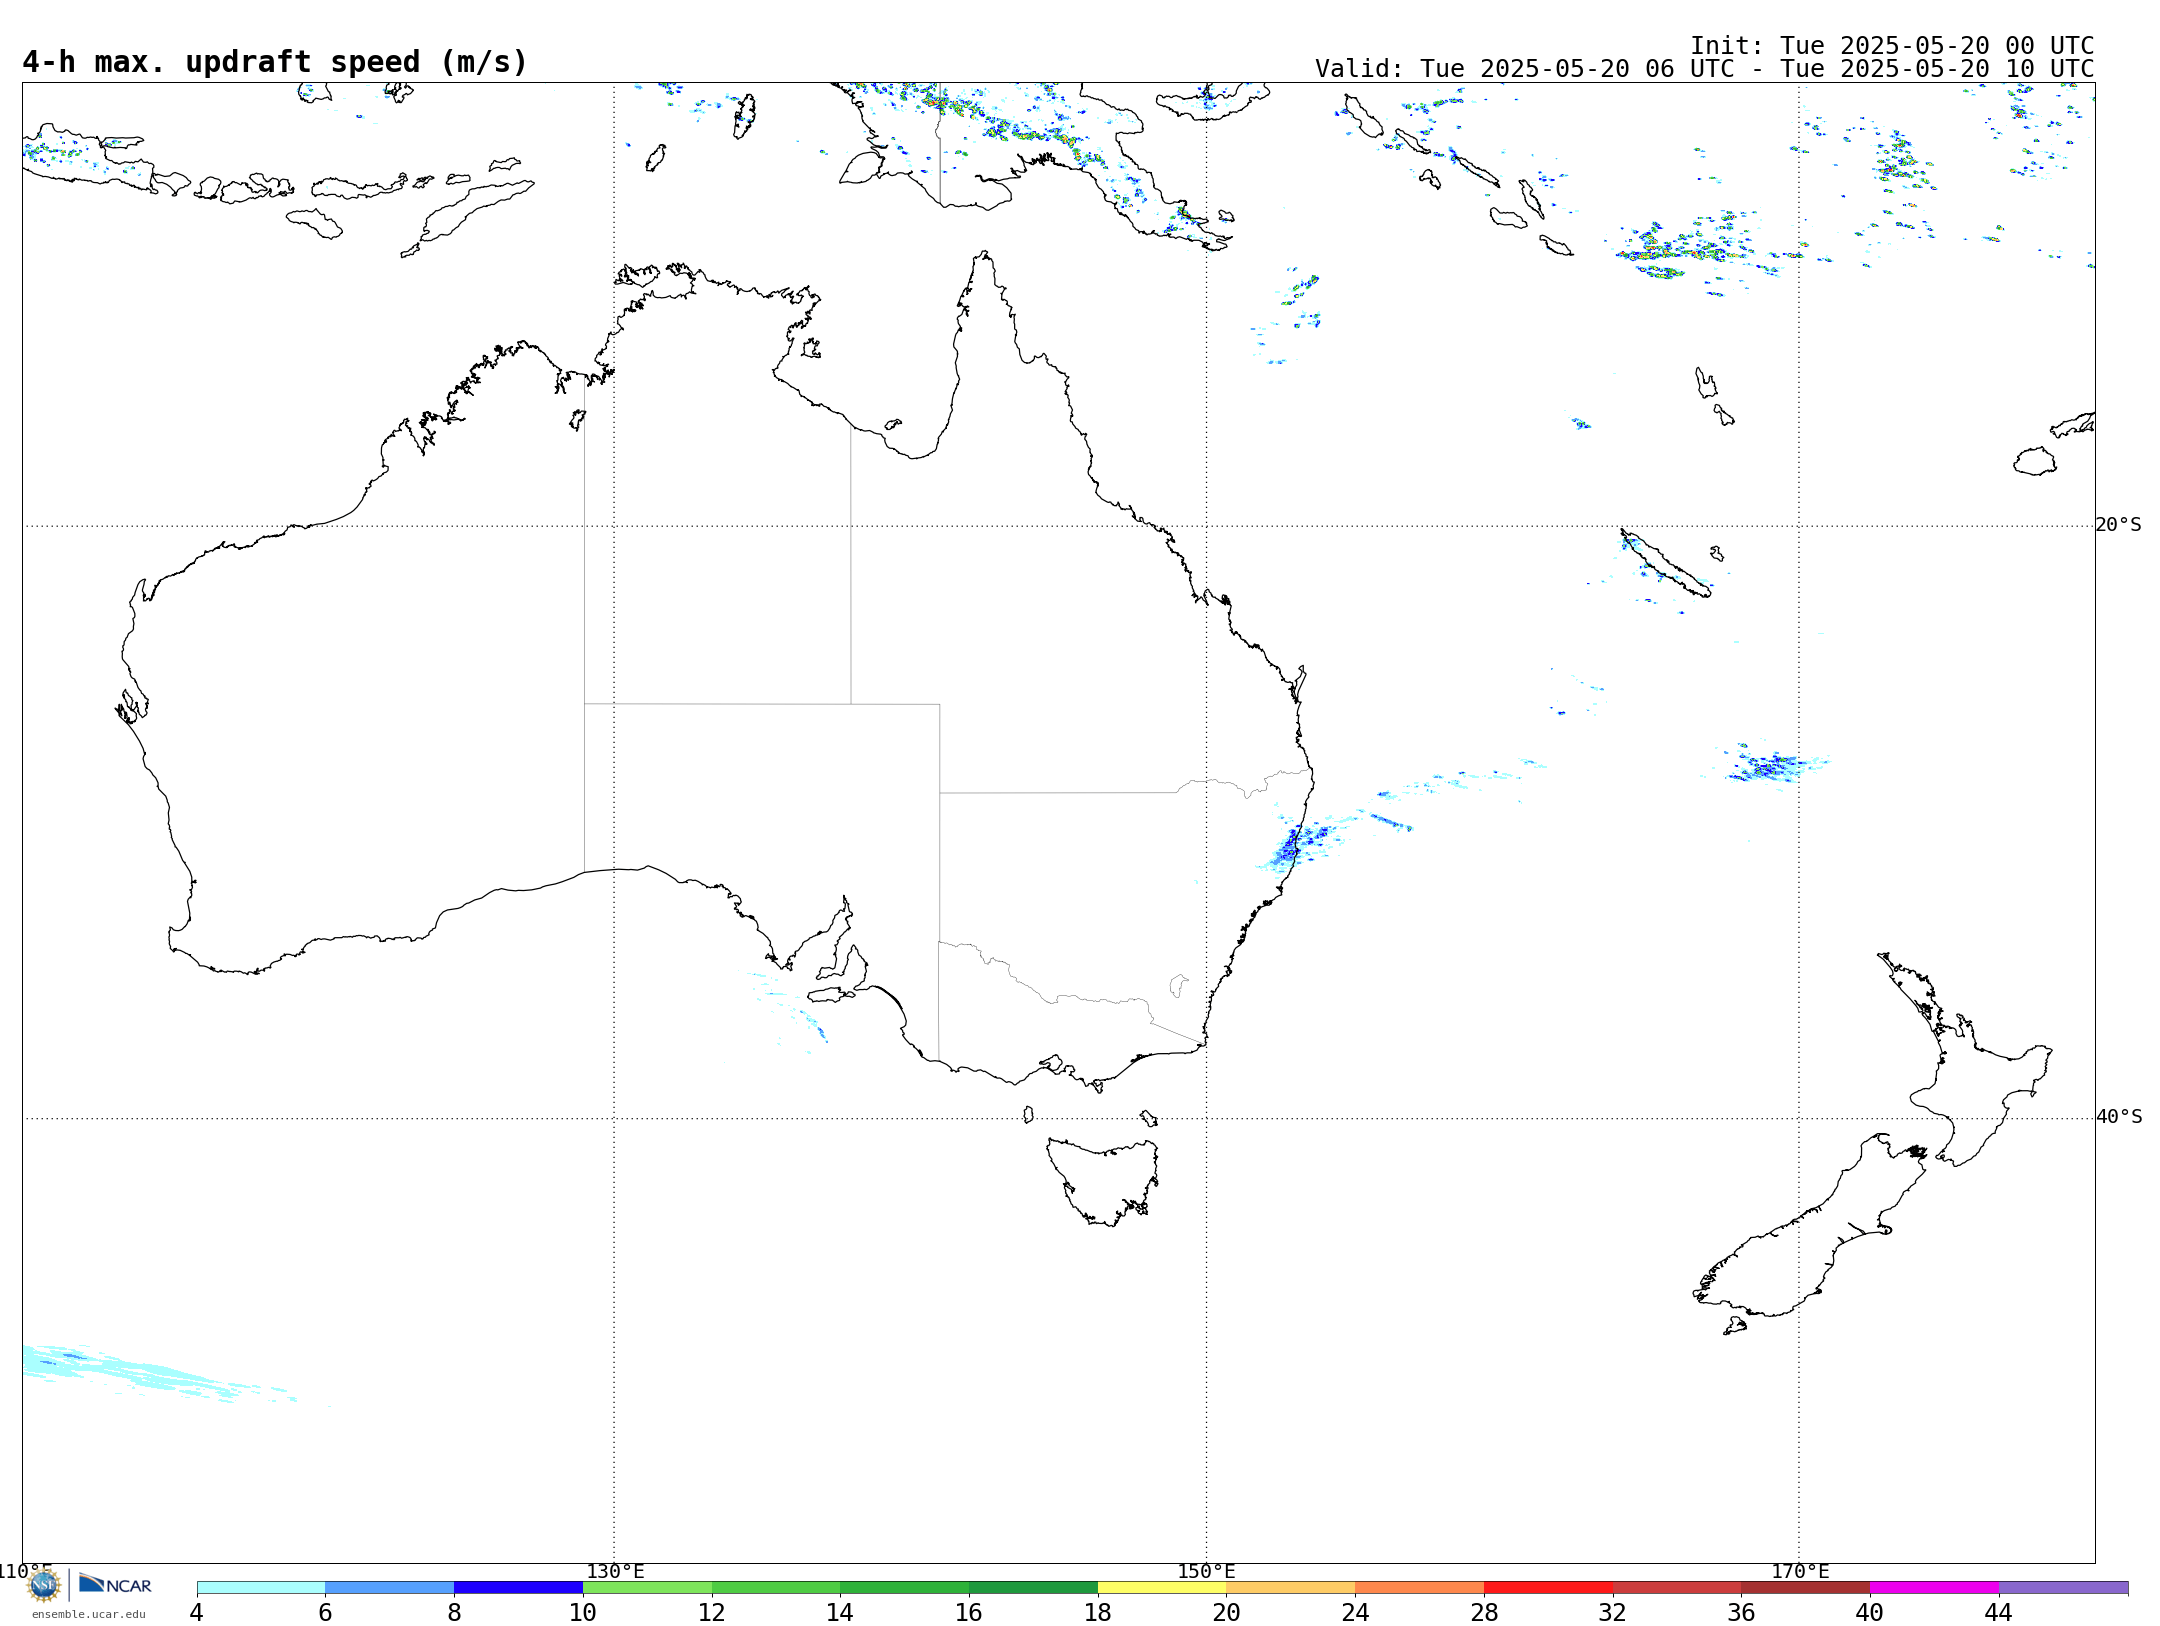This screenshot has width=2160, height=1626.
Task: Open the ensemble.ucar.edu link text
Action: click(x=89, y=1614)
